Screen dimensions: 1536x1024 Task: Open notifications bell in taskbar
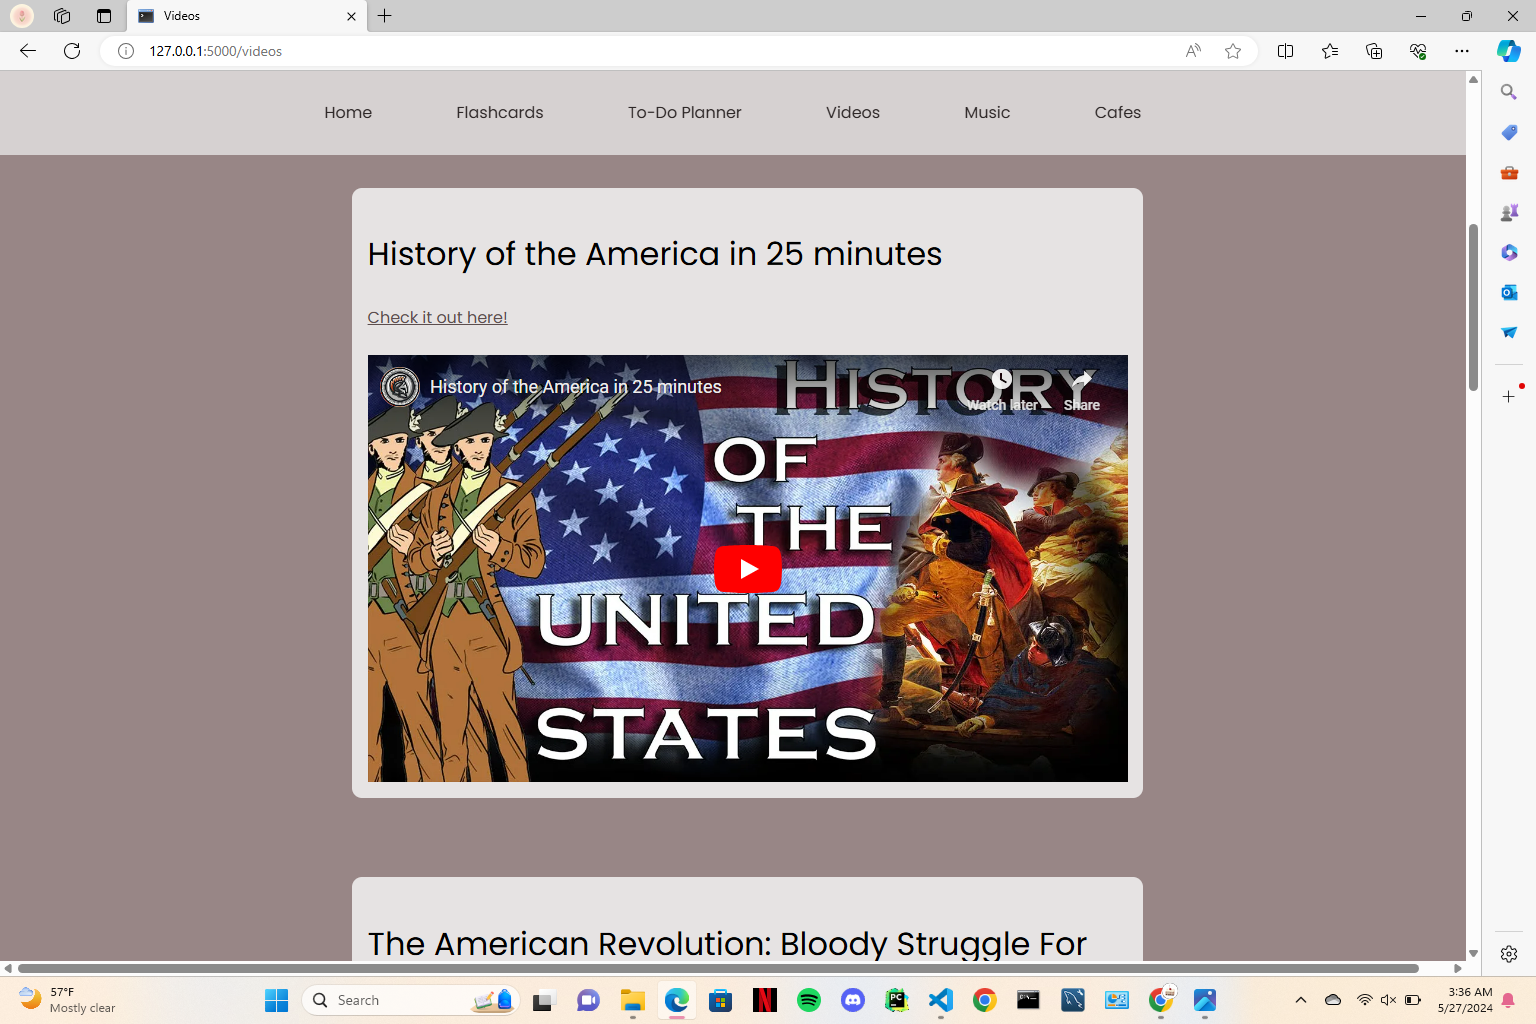(1508, 1000)
